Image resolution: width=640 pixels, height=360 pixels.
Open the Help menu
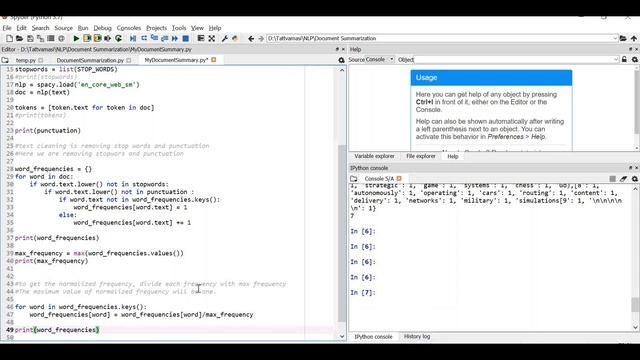[215, 28]
